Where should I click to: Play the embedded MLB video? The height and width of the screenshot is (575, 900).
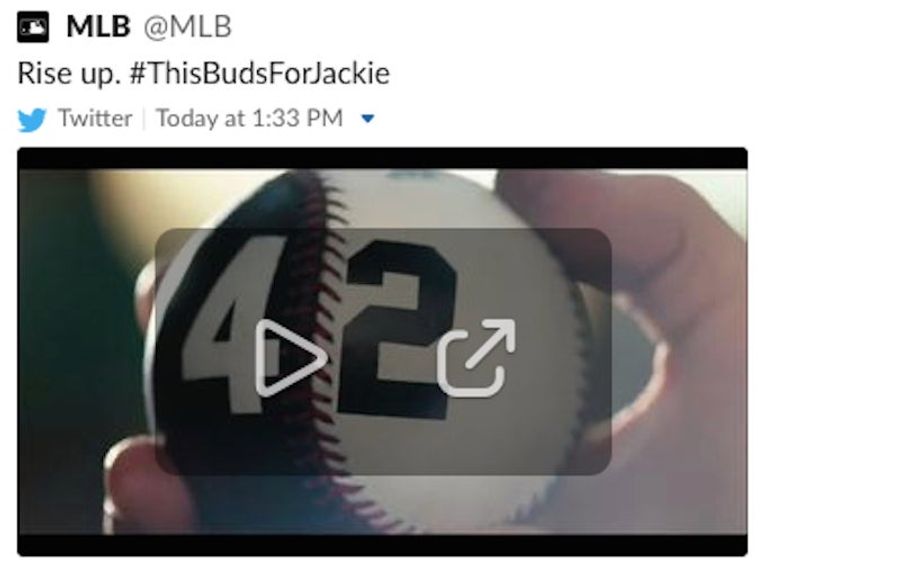[291, 358]
